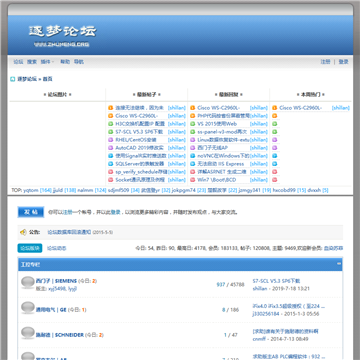Open last post S7-SCL V5.3 SP6 in SIEMENS row

pos(276,281)
